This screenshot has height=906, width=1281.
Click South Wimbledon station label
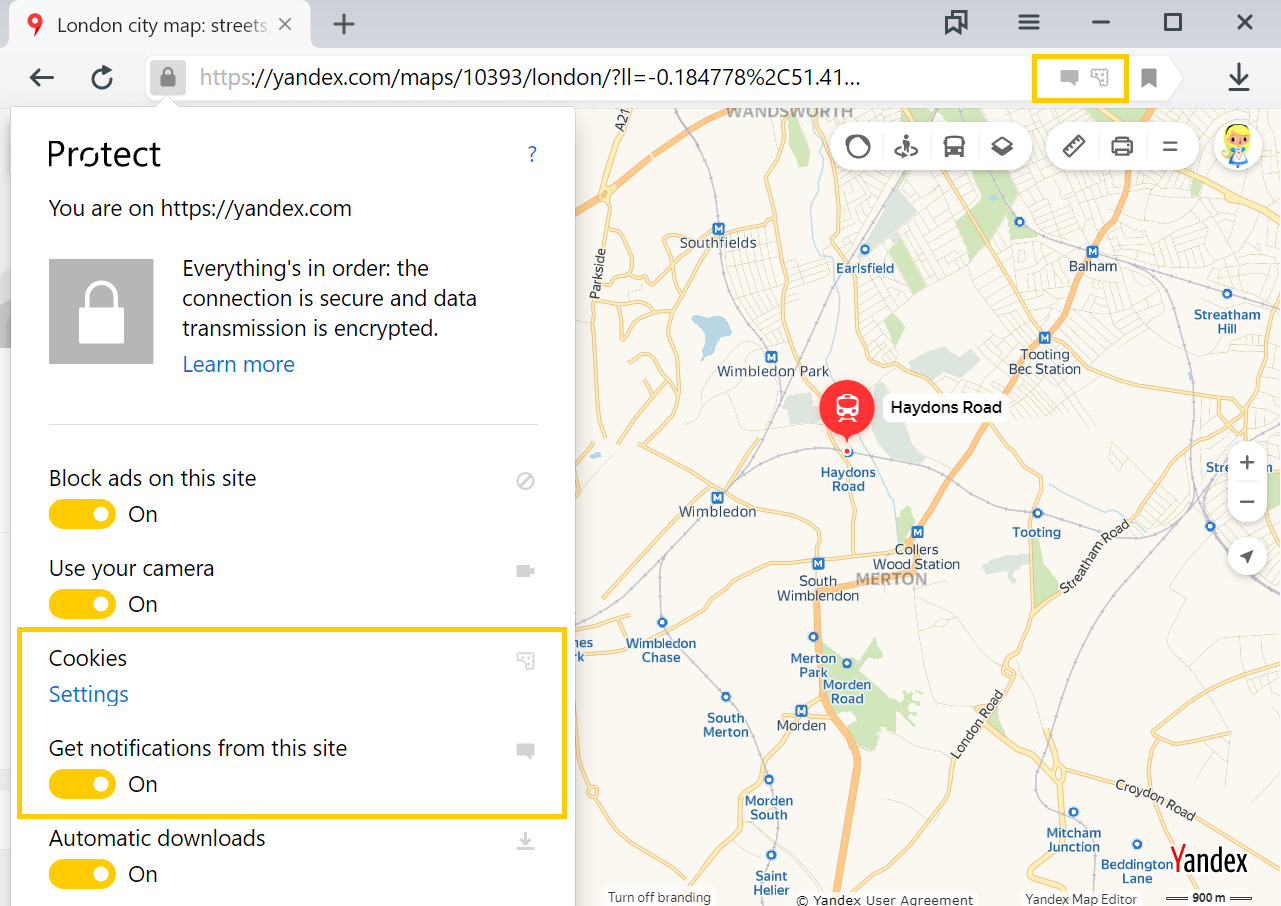coord(818,588)
